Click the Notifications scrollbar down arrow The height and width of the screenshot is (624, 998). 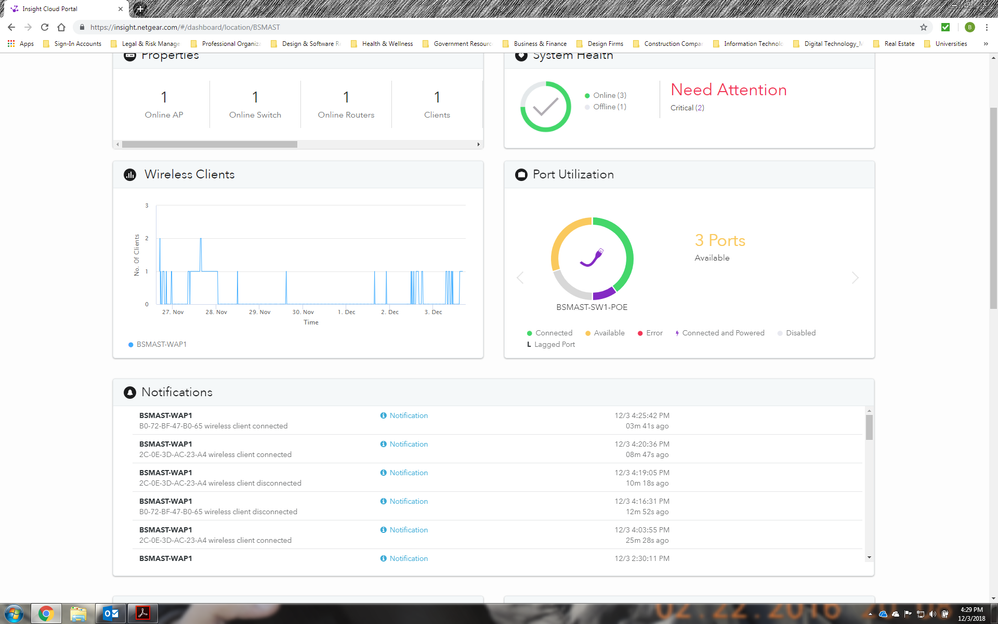[x=869, y=558]
